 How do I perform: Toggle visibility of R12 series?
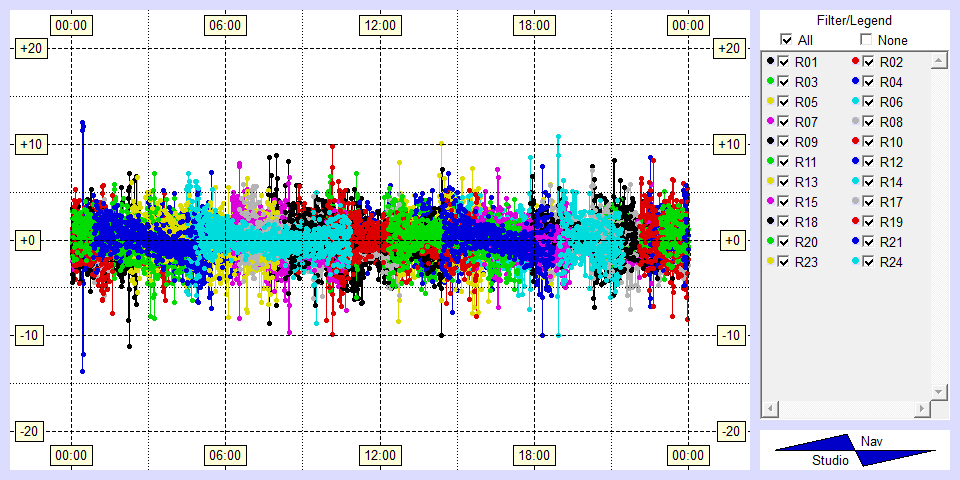[x=870, y=162]
